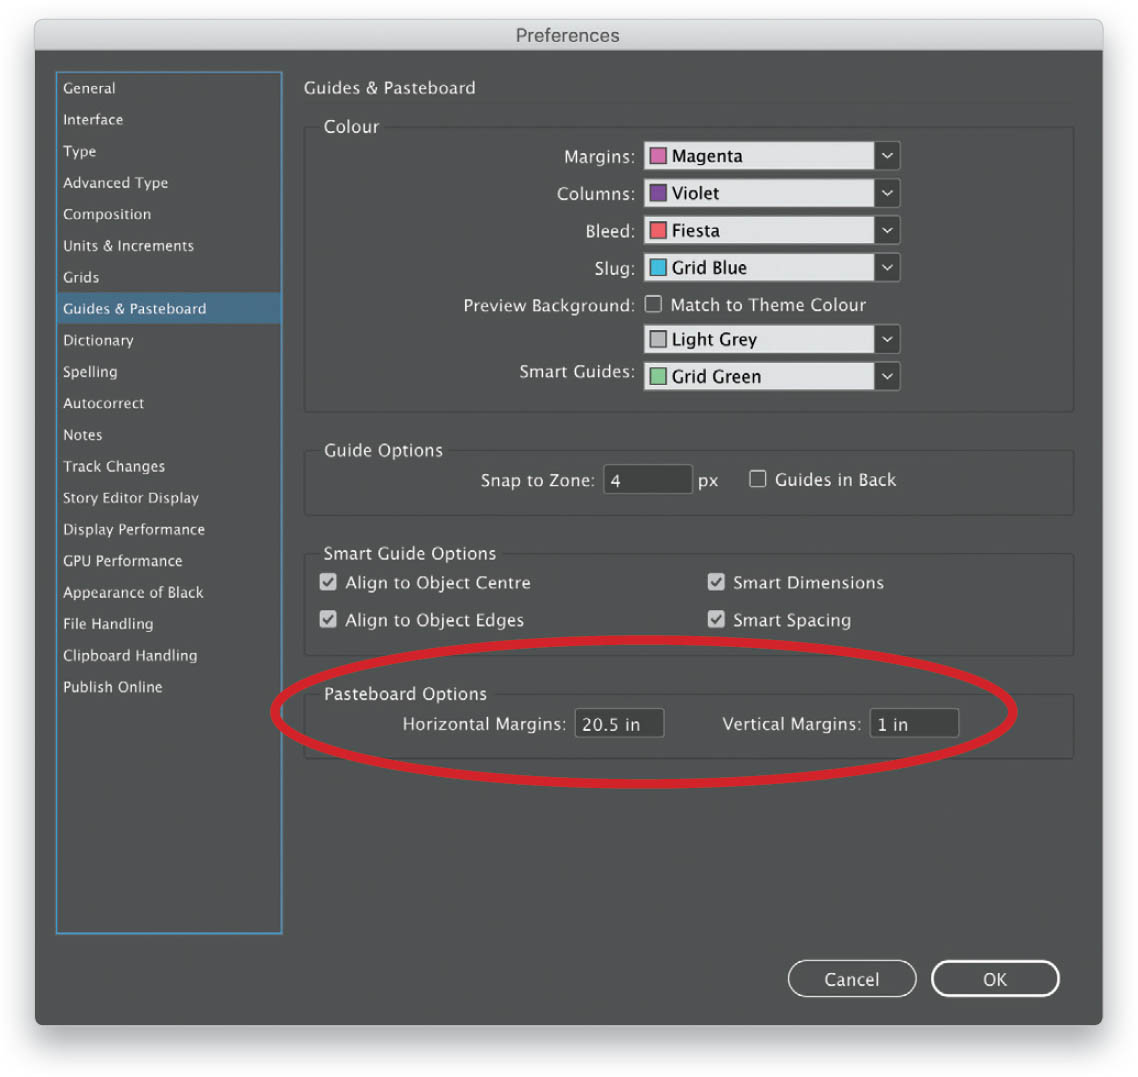1138x1077 pixels.
Task: Open the Smart Guides colour dropdown
Action: [x=886, y=376]
